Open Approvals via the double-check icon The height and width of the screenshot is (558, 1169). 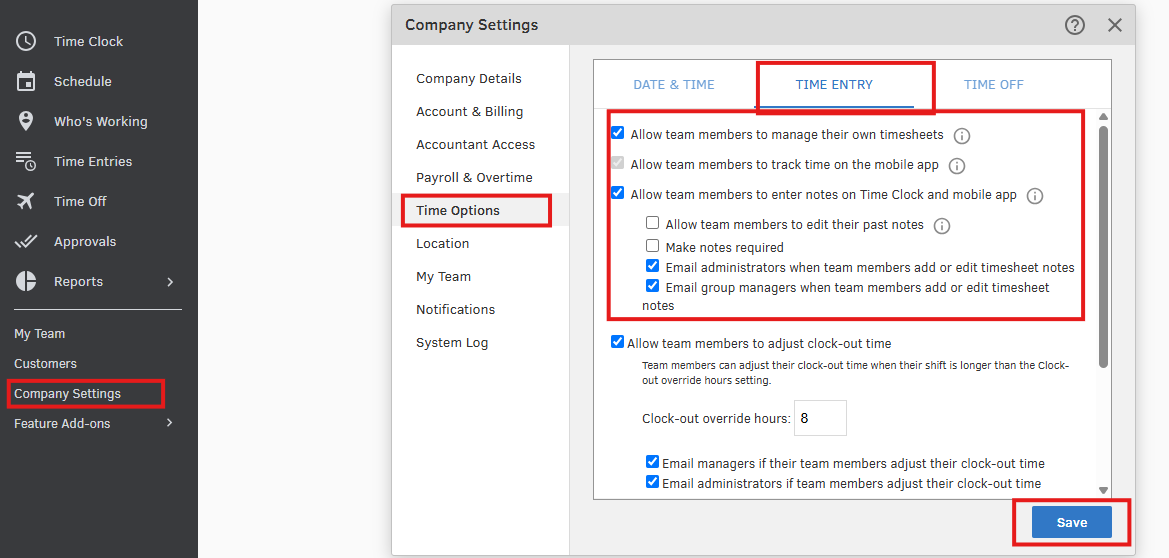pyautogui.click(x=26, y=241)
